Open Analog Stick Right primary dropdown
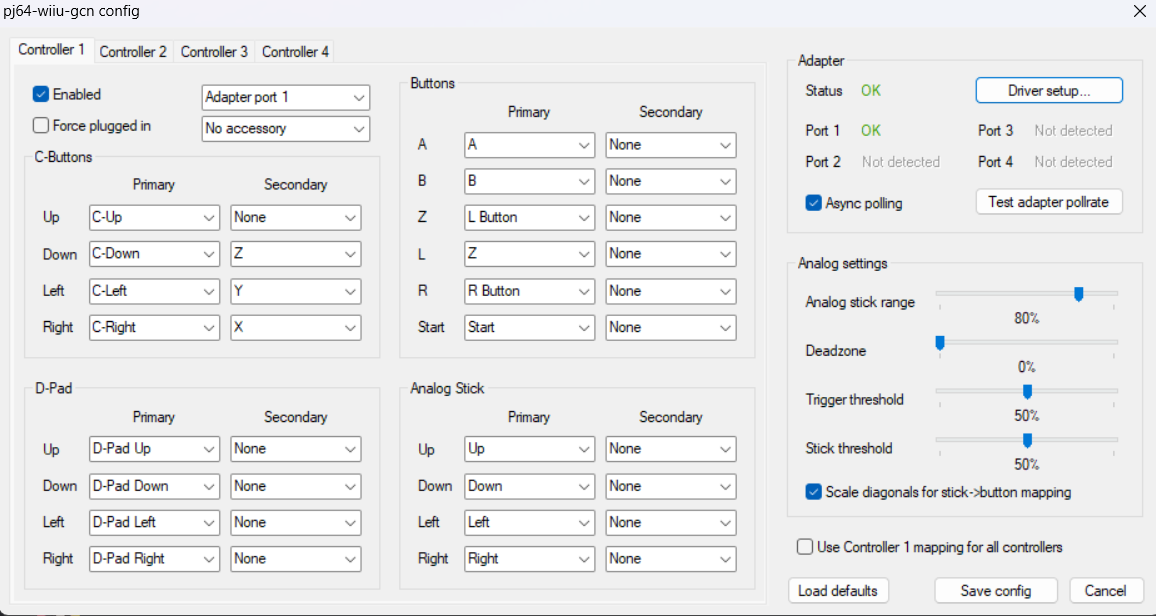Viewport: 1156px width, 616px height. click(529, 559)
